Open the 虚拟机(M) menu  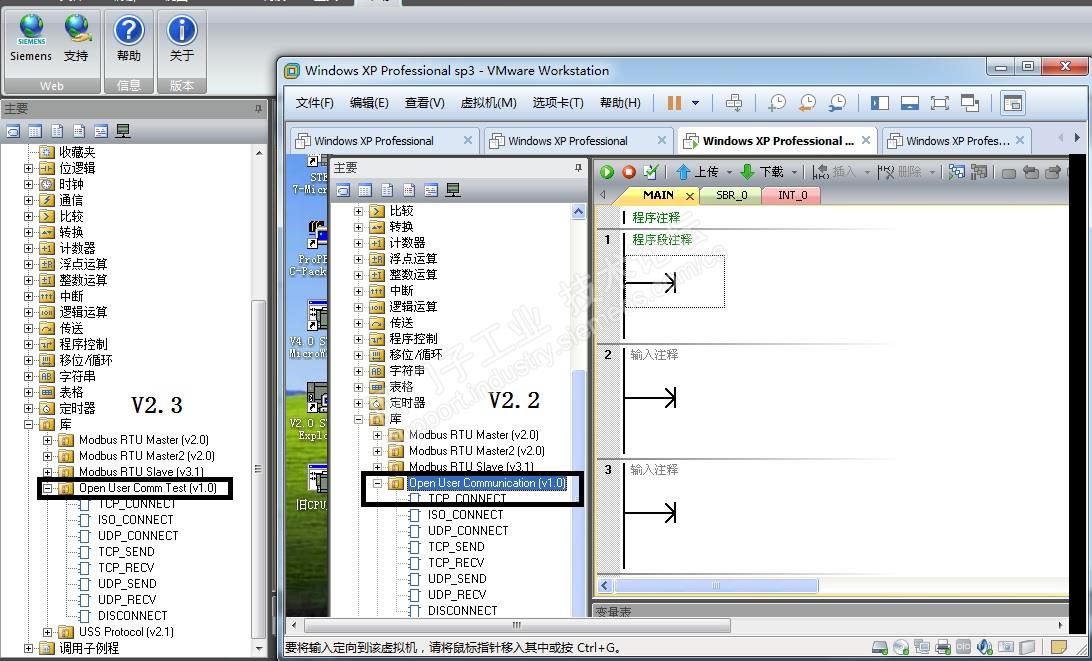[x=488, y=103]
